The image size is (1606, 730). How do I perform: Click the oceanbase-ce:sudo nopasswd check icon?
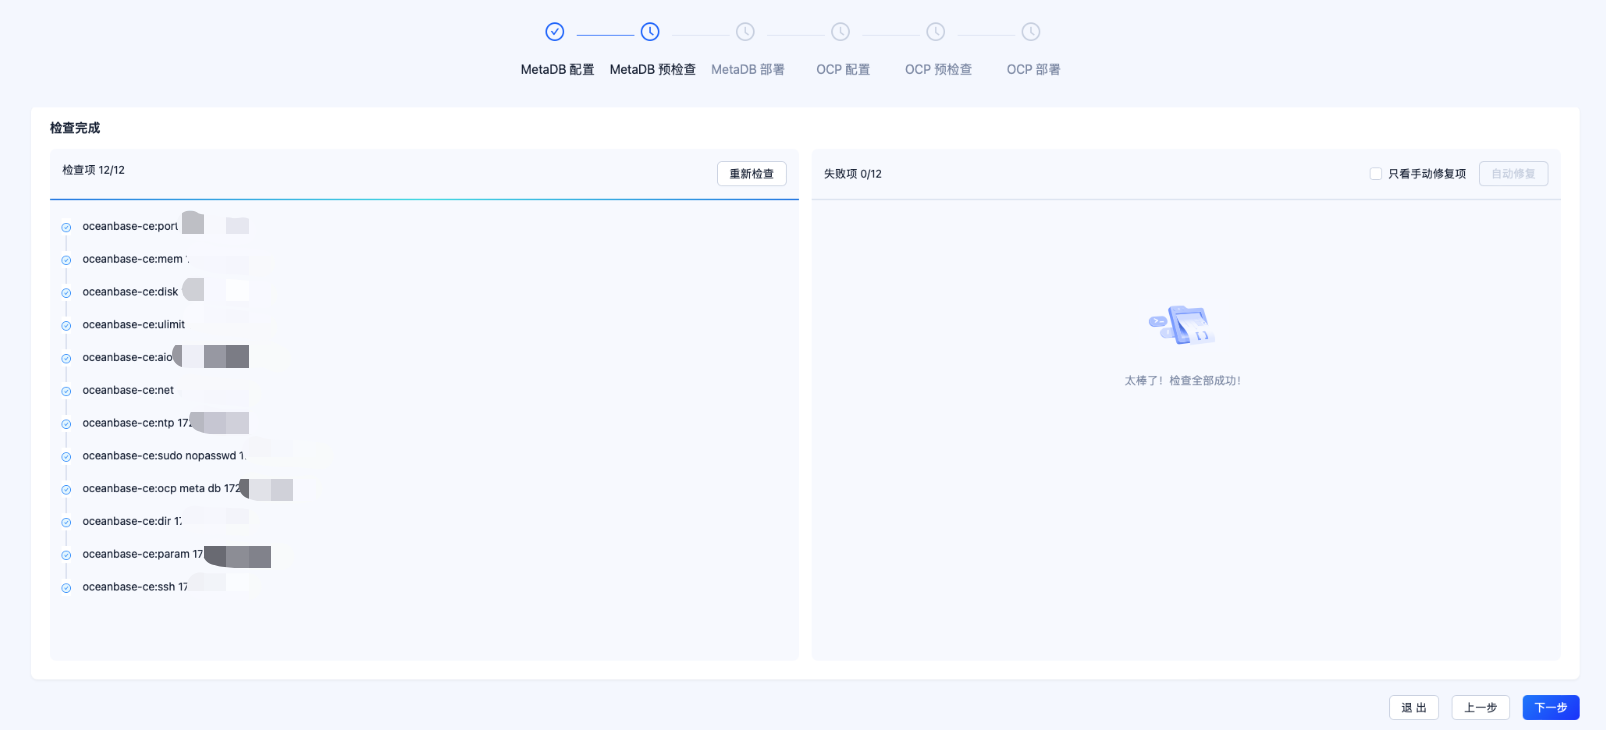coord(66,457)
